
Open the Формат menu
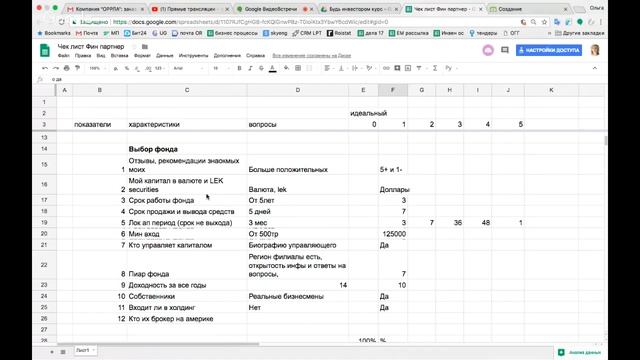[142, 56]
